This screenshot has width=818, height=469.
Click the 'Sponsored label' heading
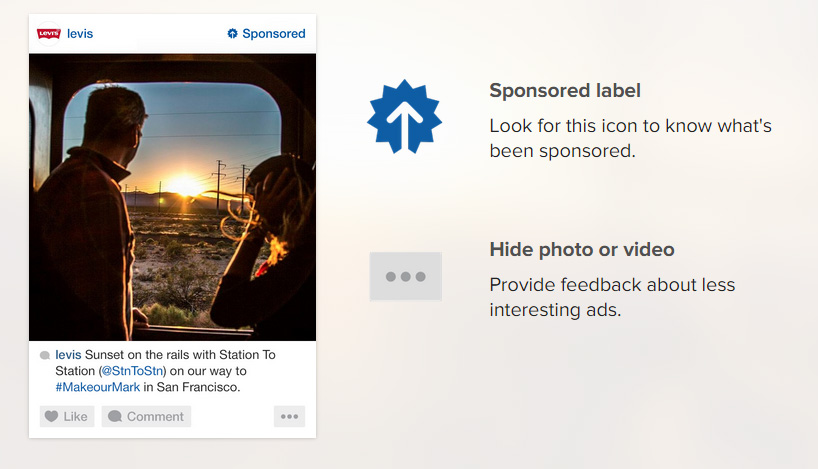(x=565, y=91)
